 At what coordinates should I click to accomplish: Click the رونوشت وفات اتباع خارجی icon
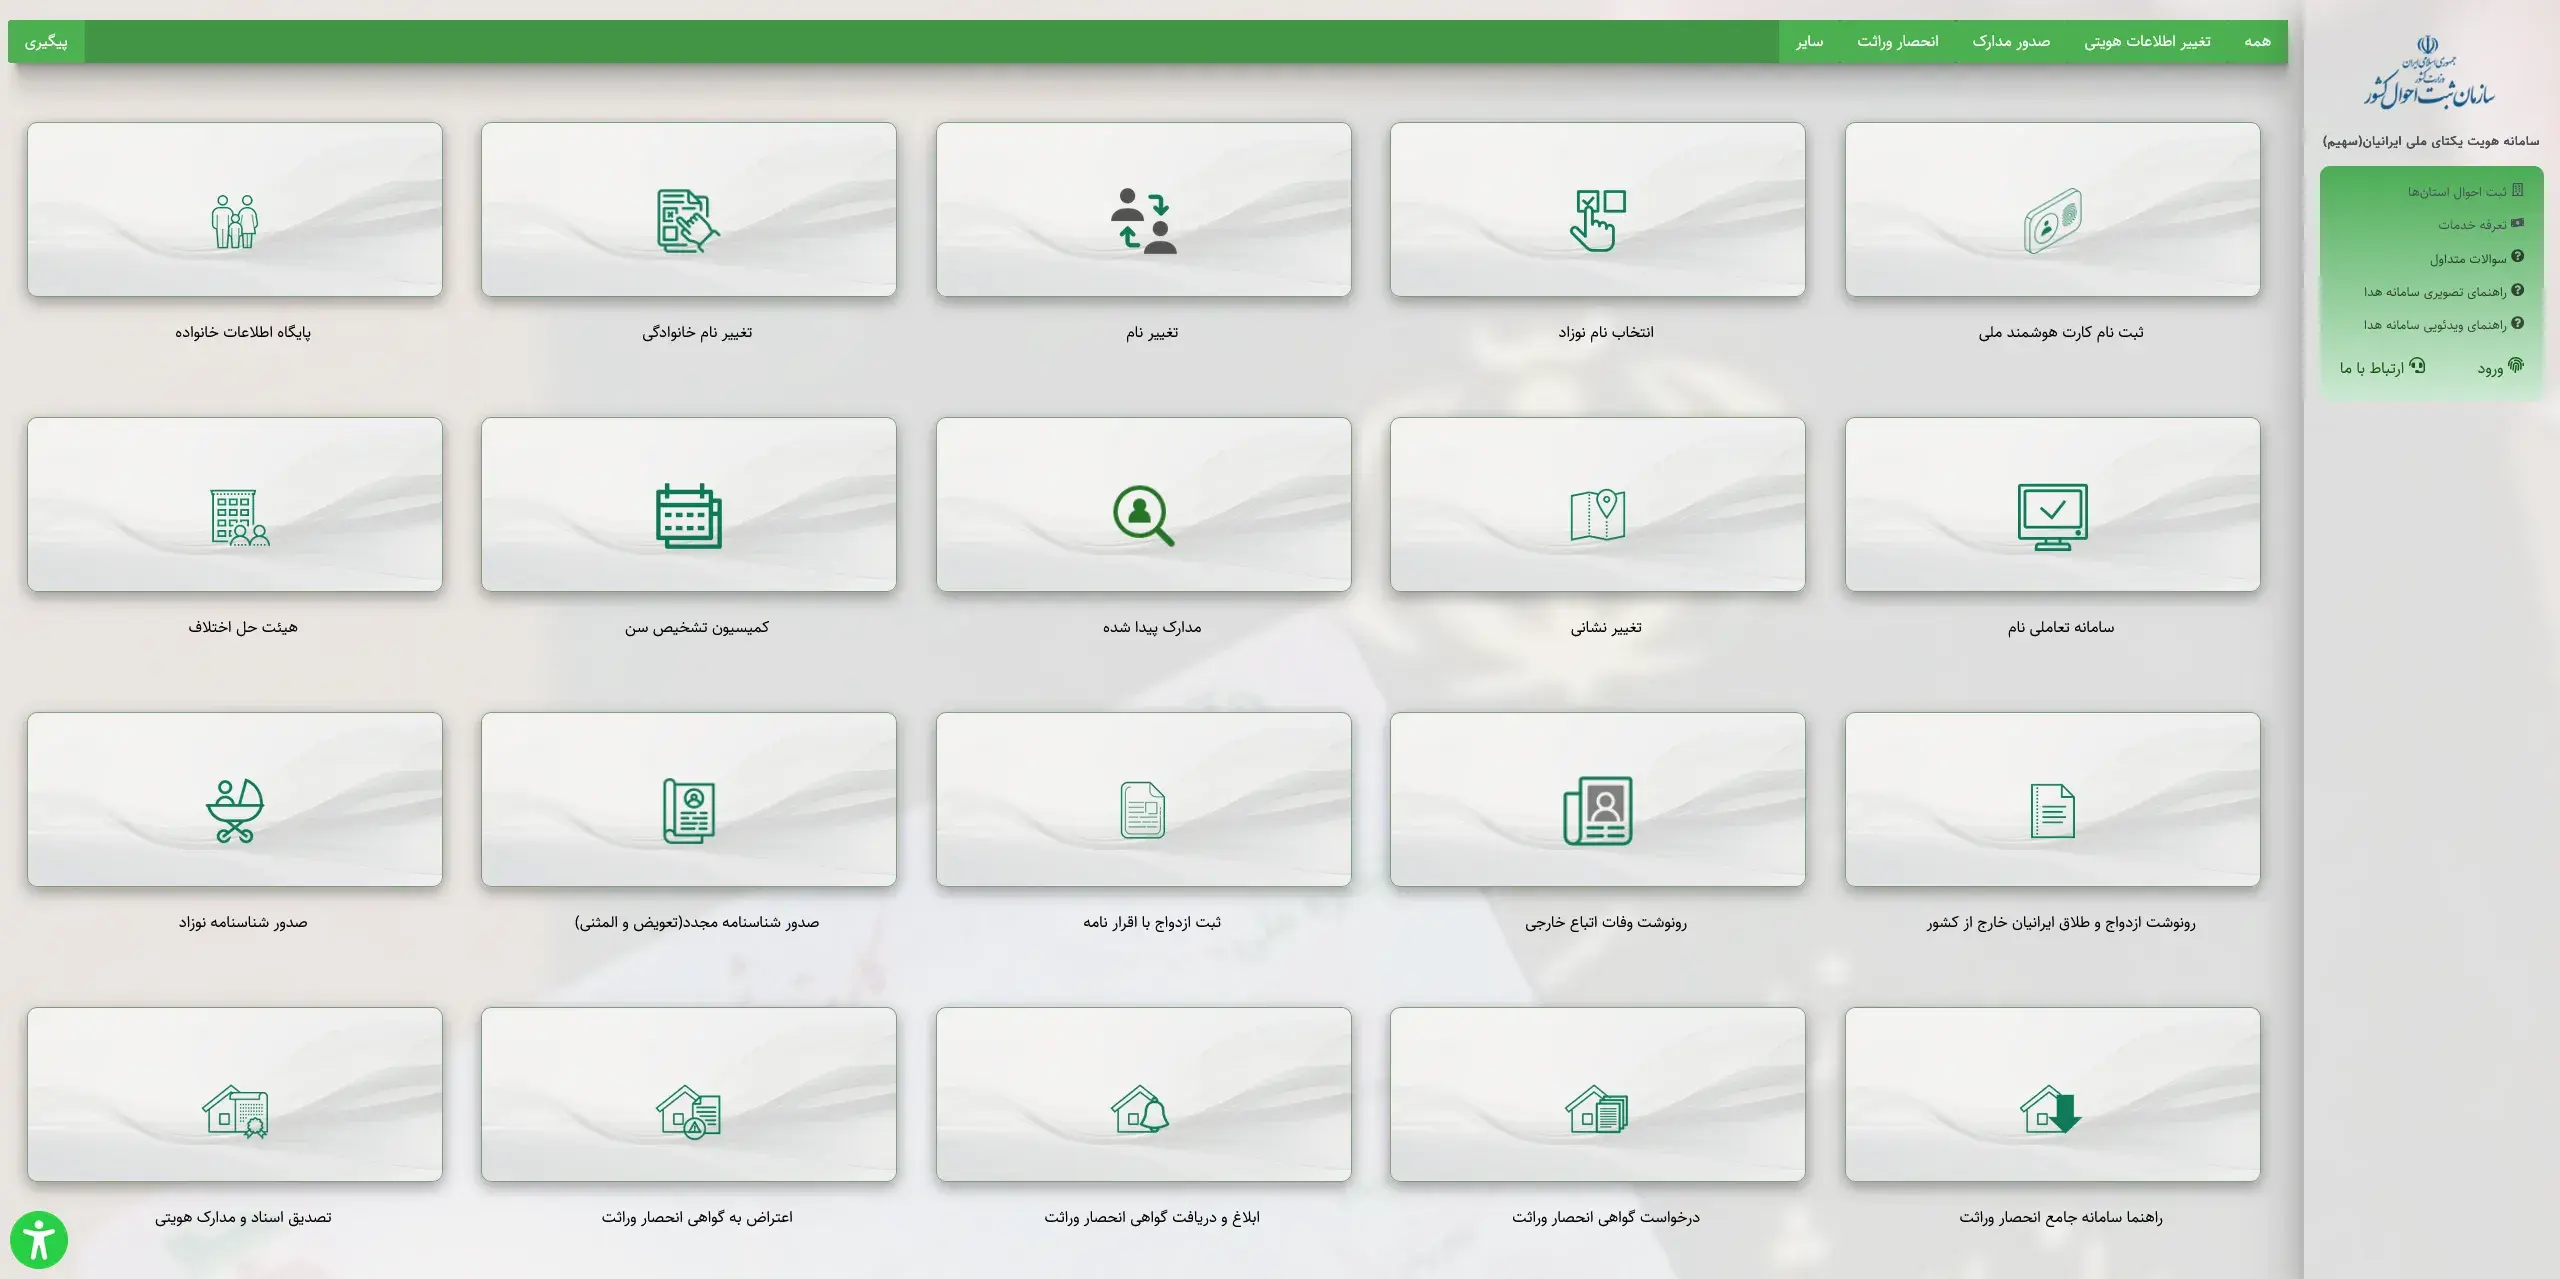[x=1598, y=811]
